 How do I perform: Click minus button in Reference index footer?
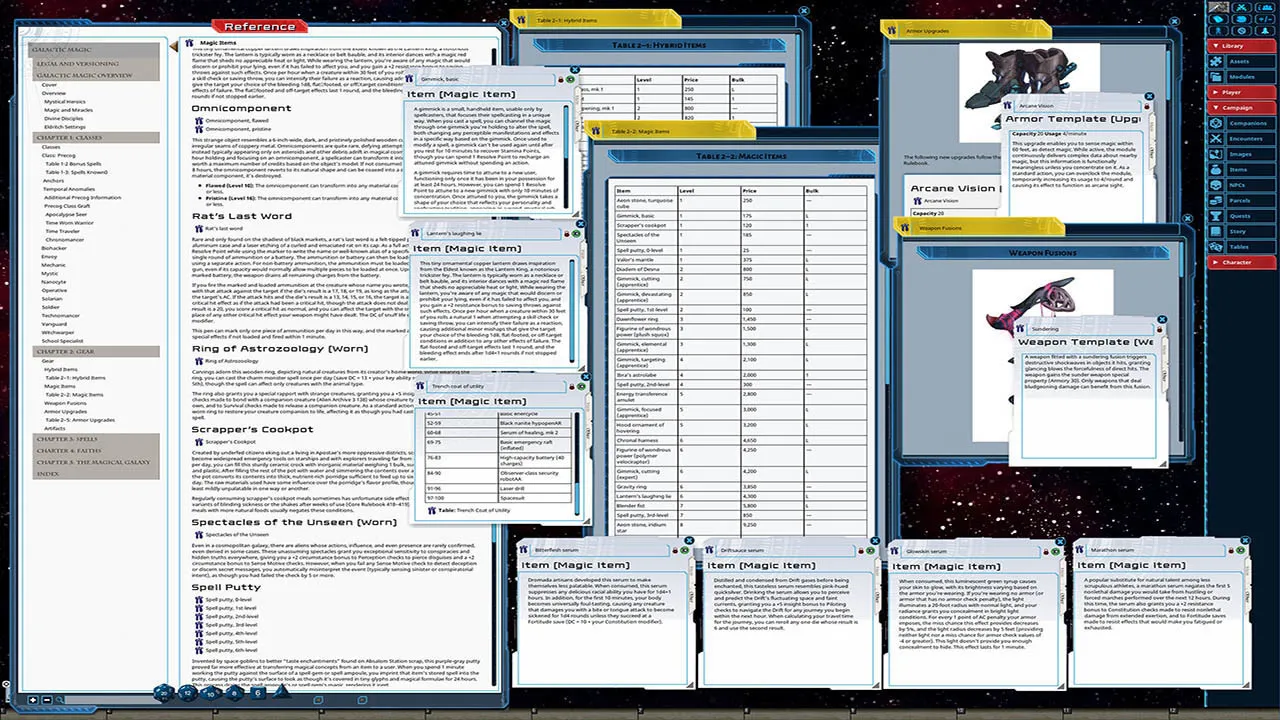(47, 700)
